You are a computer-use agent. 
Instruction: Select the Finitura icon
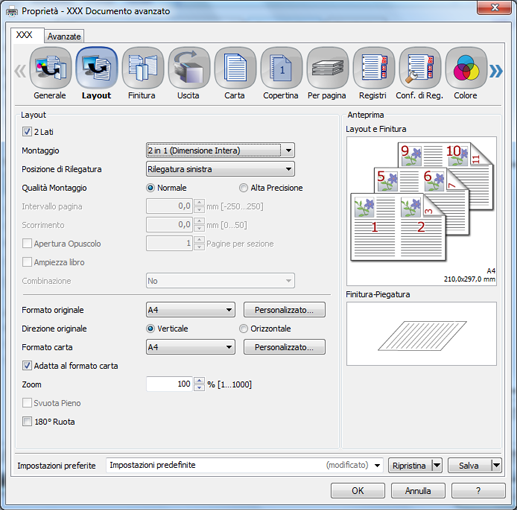point(143,68)
